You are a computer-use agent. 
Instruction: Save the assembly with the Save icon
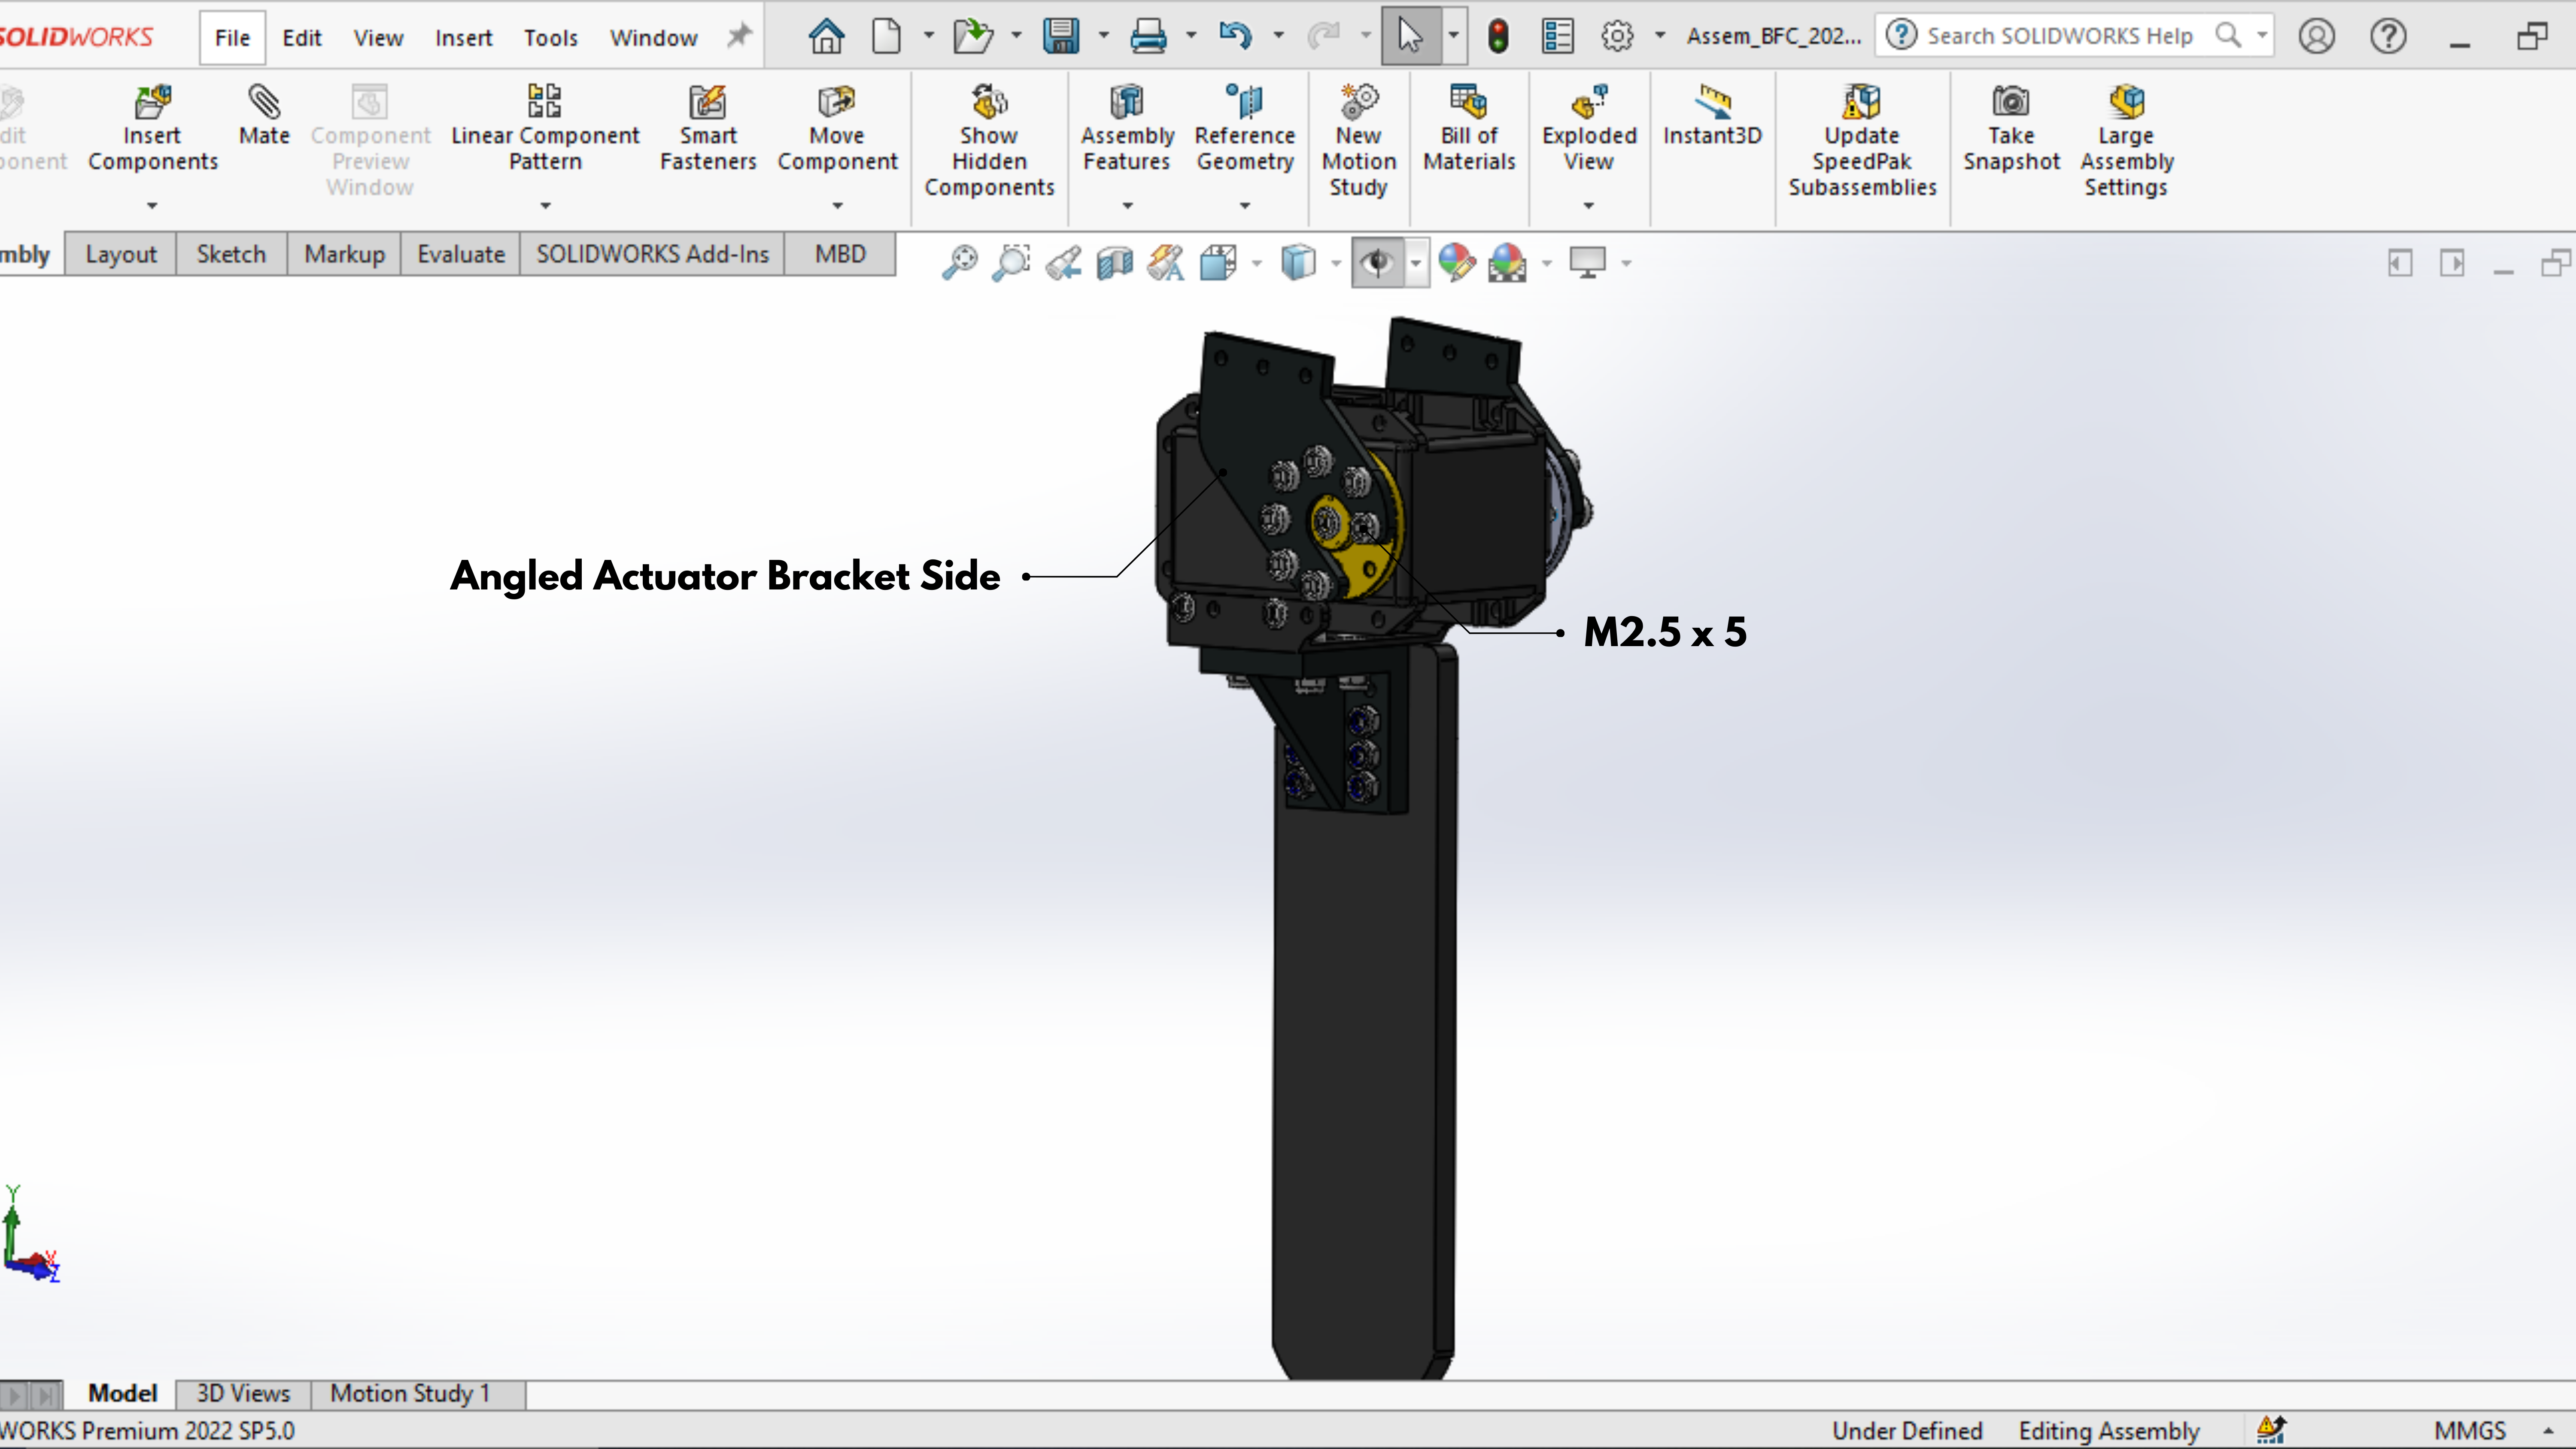coord(1061,36)
